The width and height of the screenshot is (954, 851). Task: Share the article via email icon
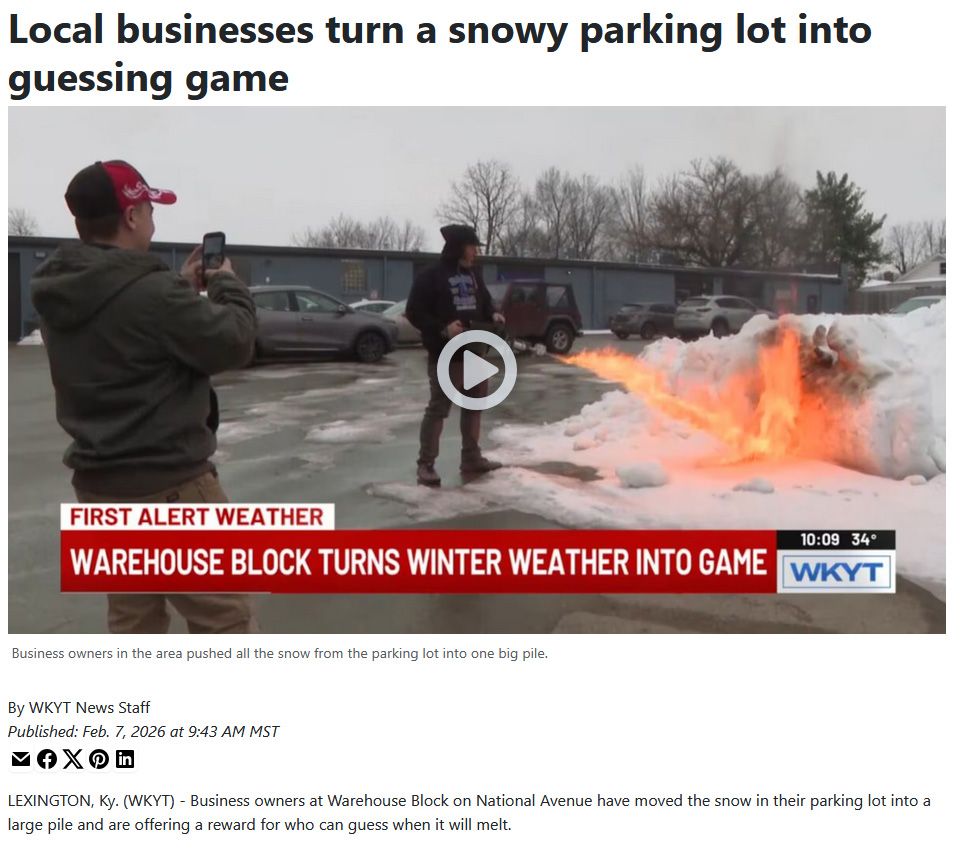[21, 759]
